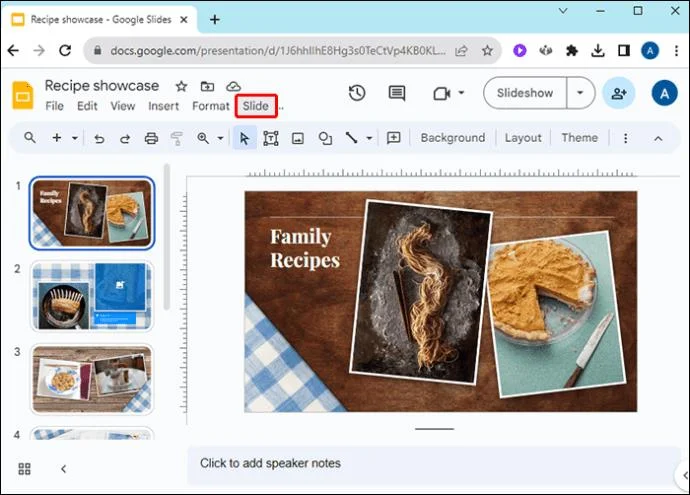The width and height of the screenshot is (690, 495).
Task: Click the Theme button
Action: pyautogui.click(x=580, y=138)
